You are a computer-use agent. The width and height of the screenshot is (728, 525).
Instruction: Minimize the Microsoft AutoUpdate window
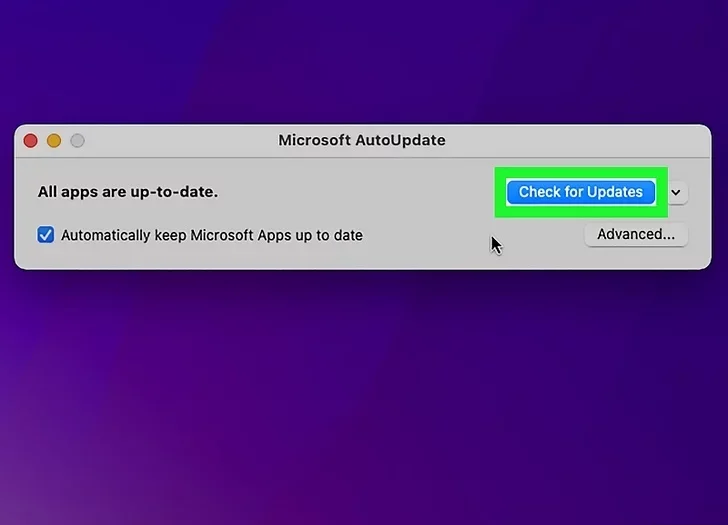[54, 140]
